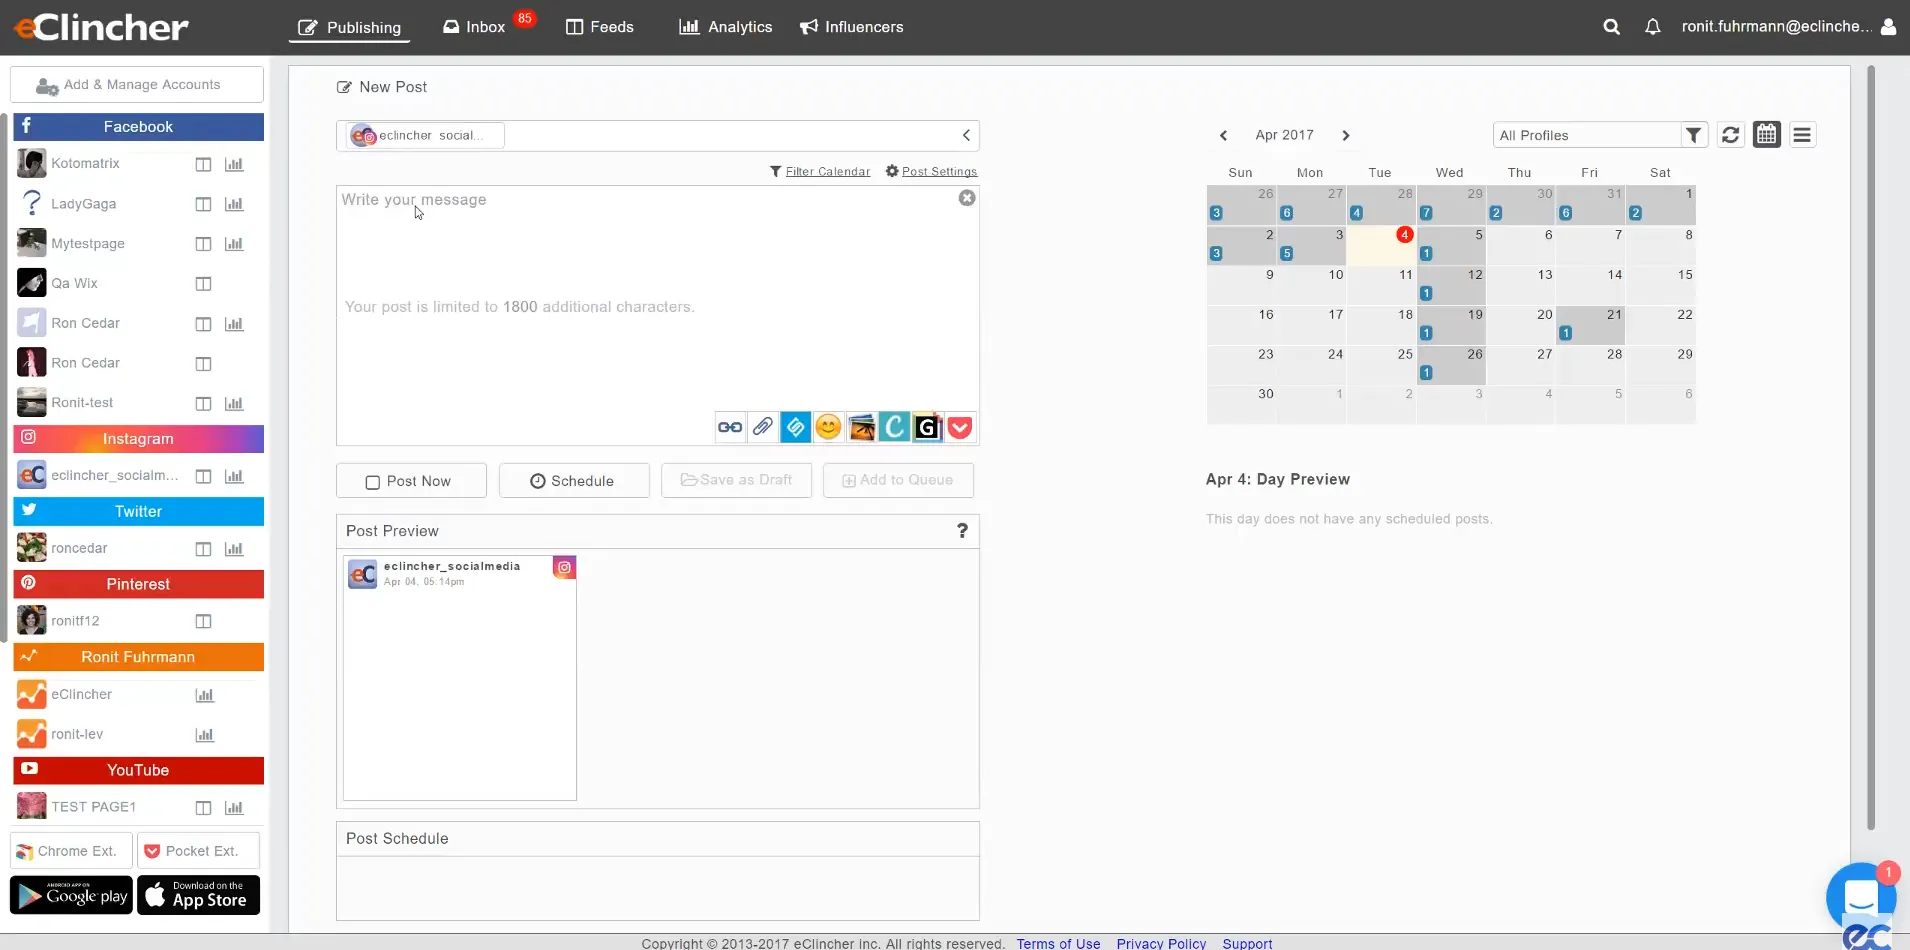The image size is (1910, 950).
Task: Open analytics for the Kotomatrix account
Action: point(234,164)
